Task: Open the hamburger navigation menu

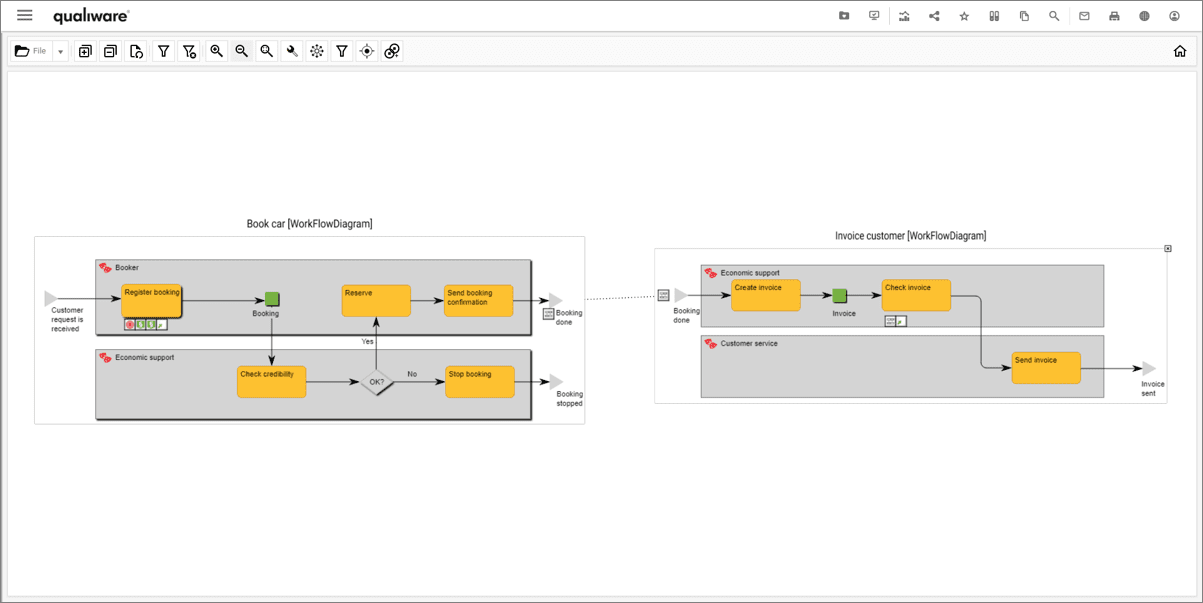Action: pos(25,16)
